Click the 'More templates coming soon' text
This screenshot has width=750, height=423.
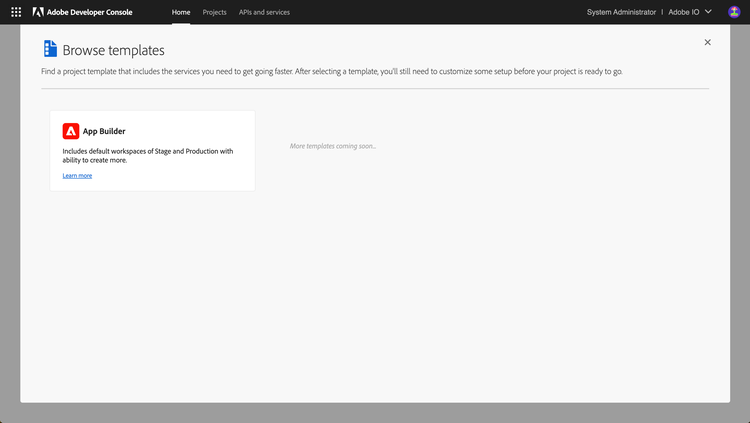pyautogui.click(x=333, y=146)
